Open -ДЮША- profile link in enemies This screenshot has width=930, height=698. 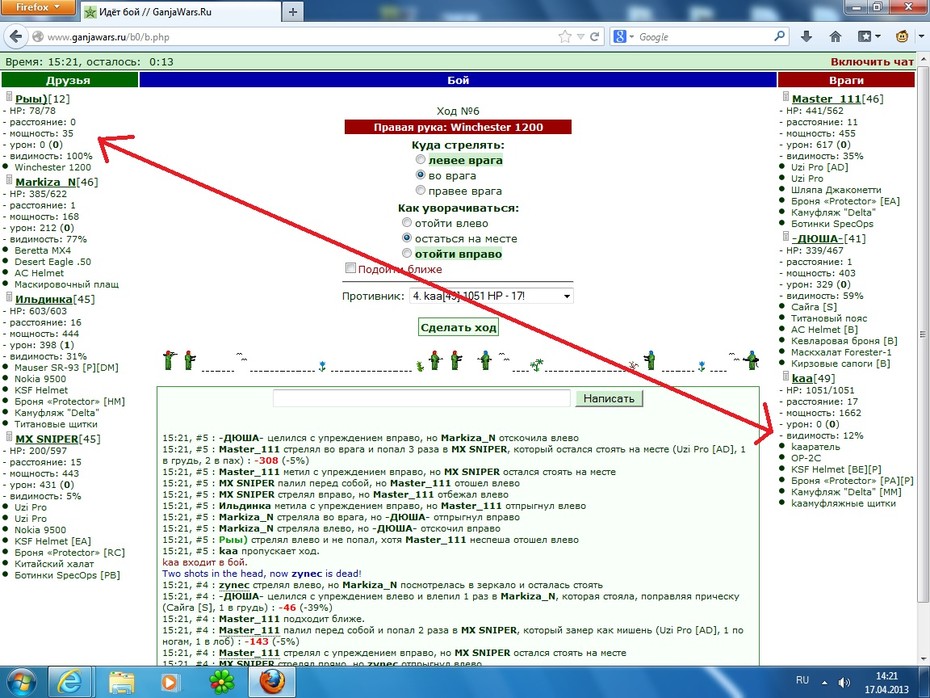817,238
